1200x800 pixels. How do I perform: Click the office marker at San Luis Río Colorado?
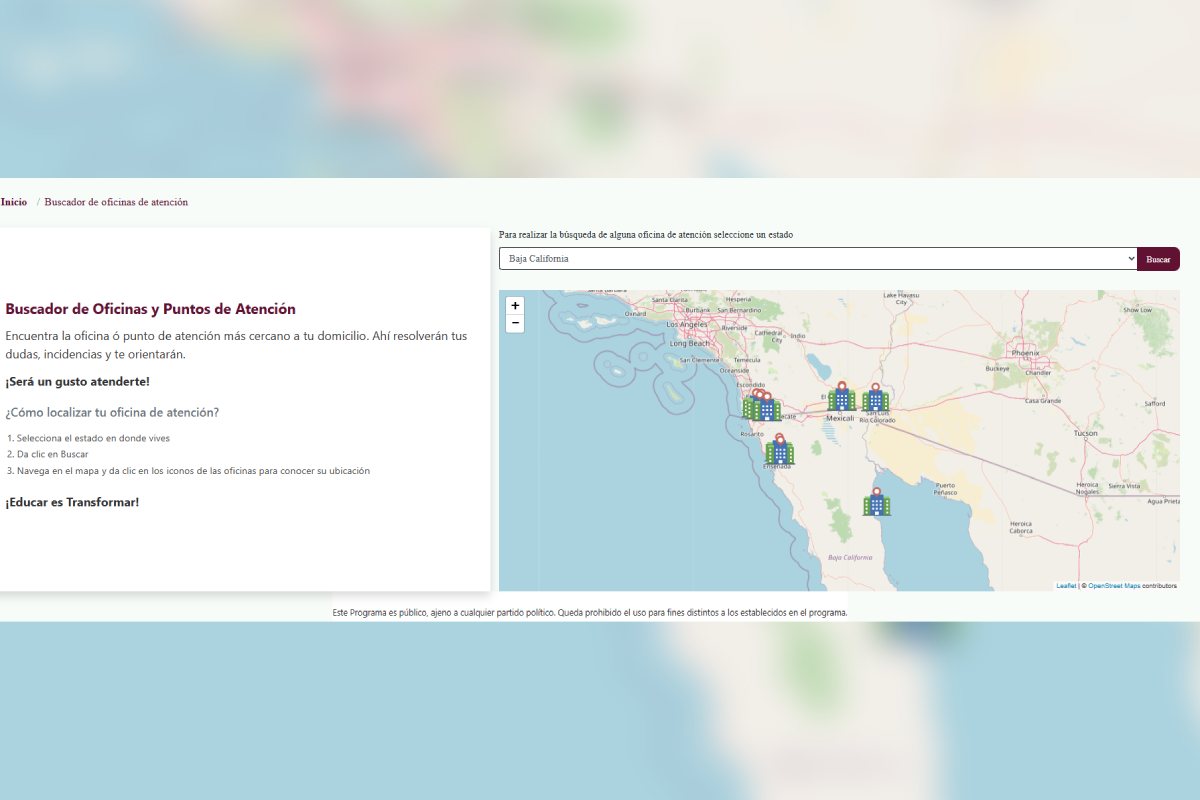coord(876,400)
